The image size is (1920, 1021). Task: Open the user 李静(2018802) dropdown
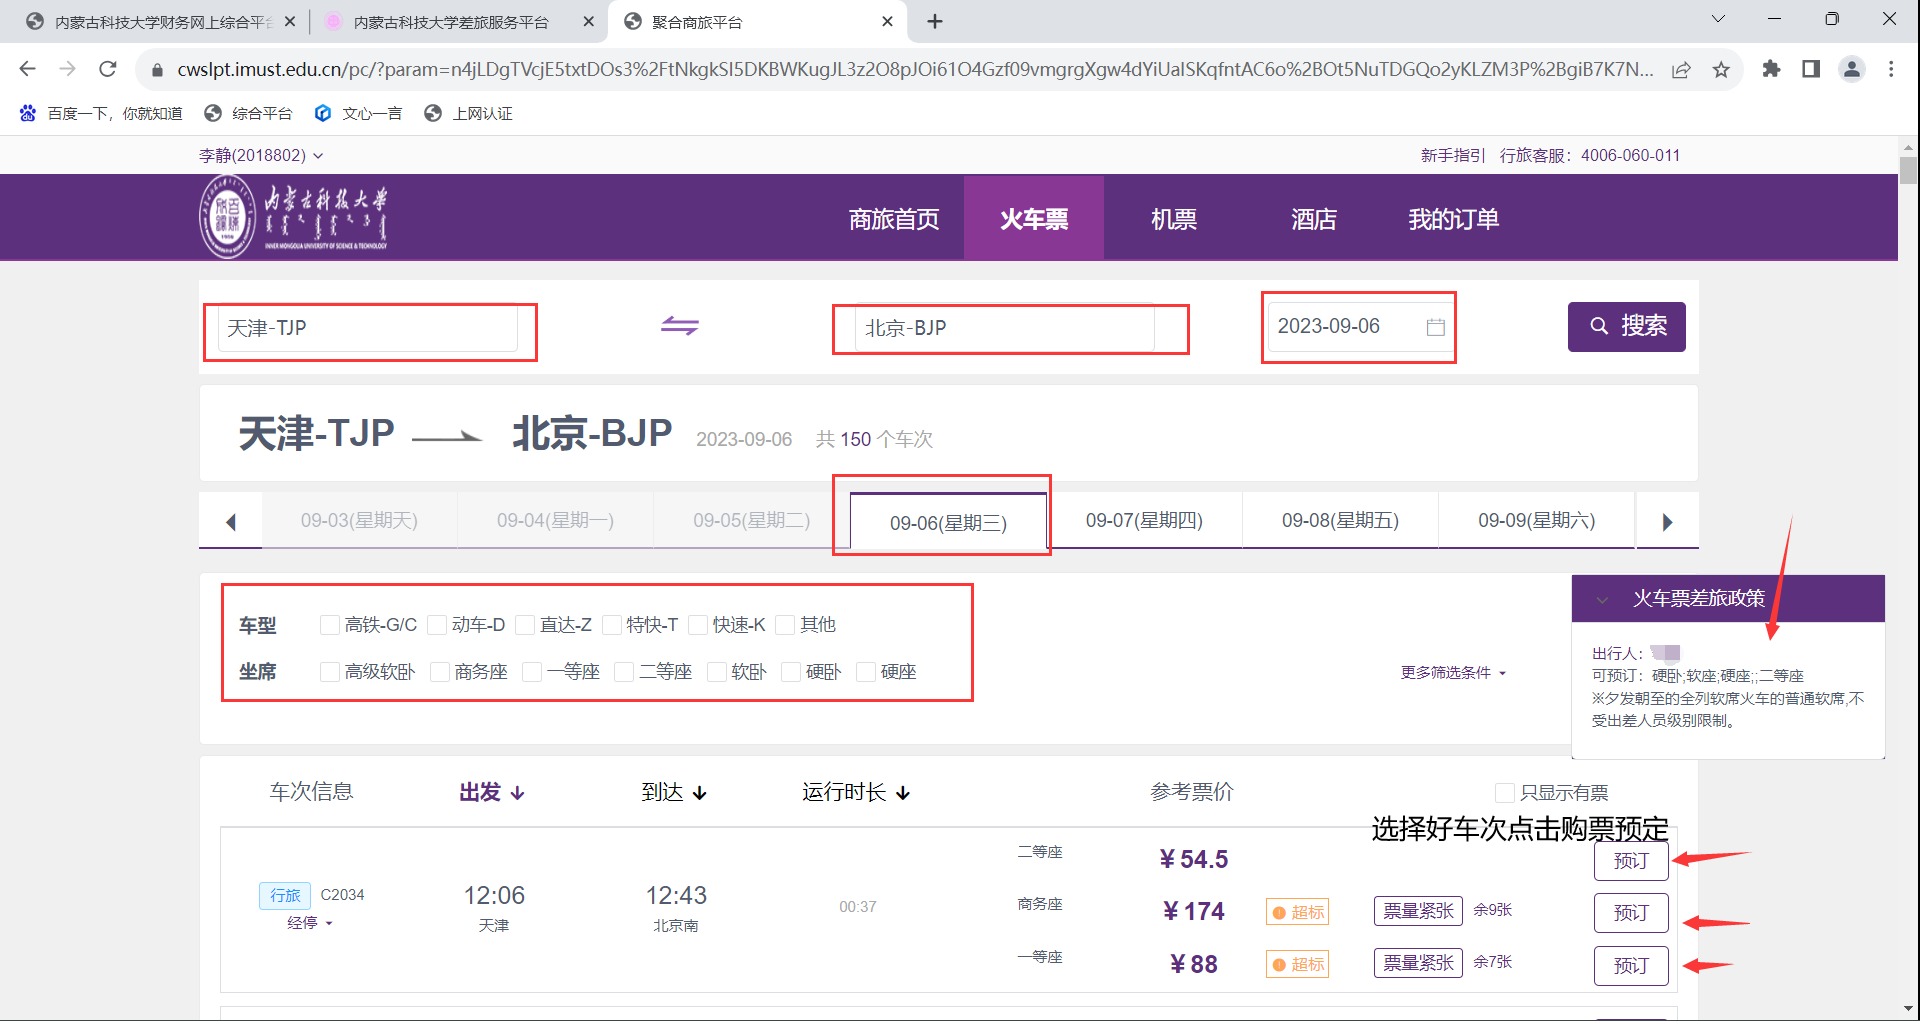[x=260, y=155]
